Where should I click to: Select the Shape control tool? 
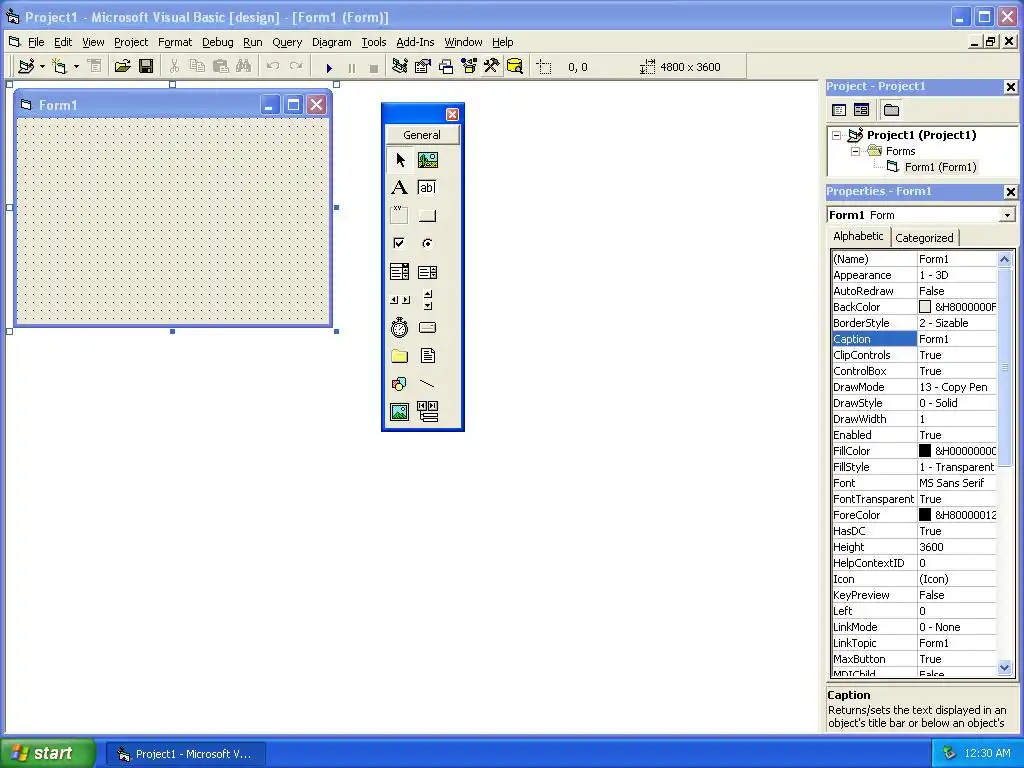tap(400, 383)
